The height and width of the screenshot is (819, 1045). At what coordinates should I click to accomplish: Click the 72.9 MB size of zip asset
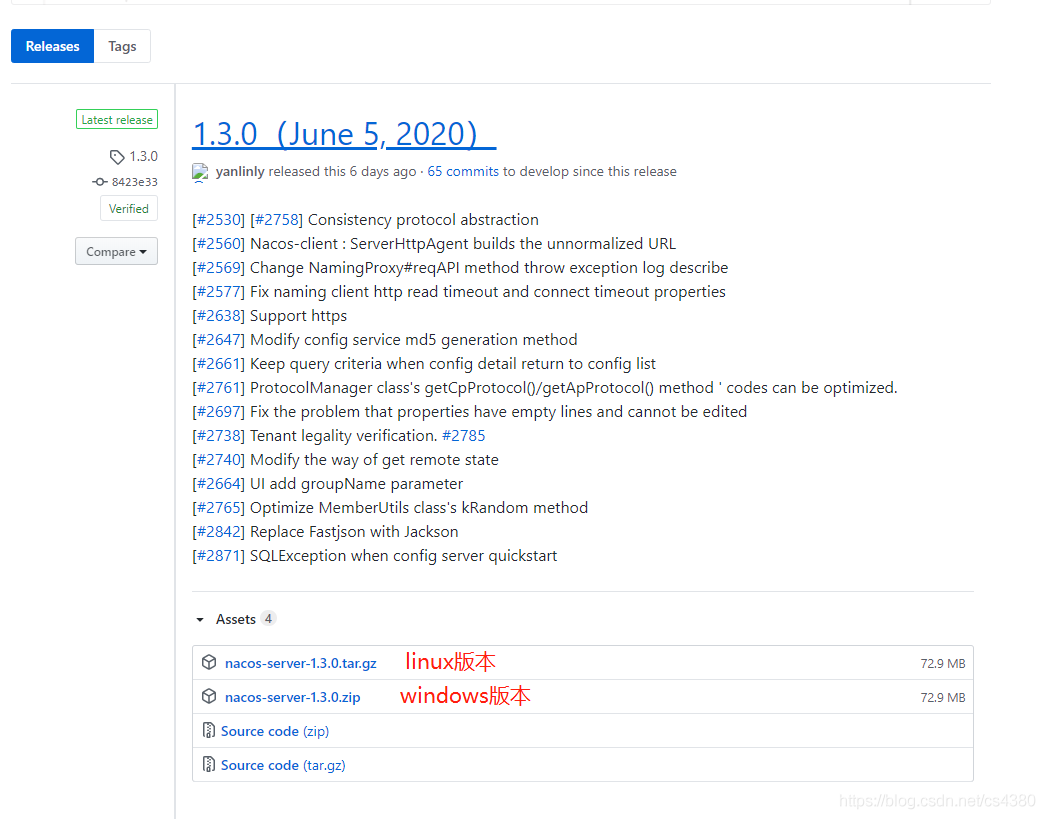942,698
